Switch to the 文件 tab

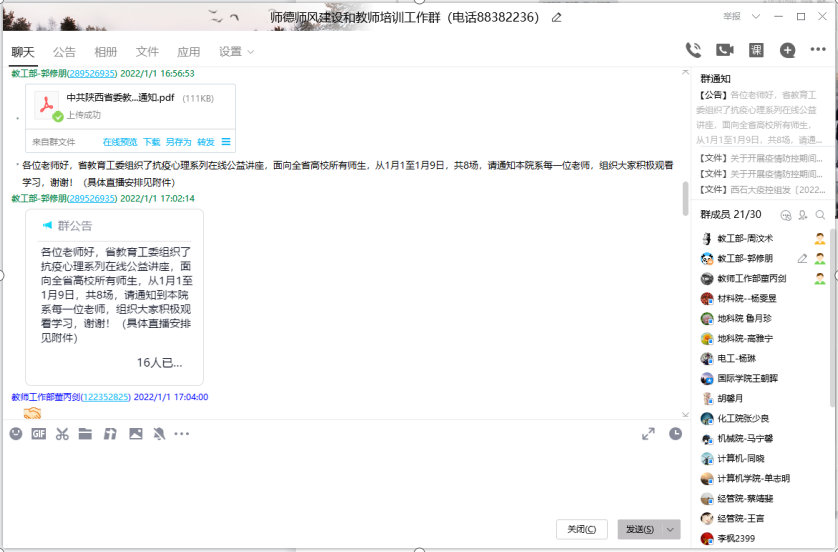coord(147,52)
